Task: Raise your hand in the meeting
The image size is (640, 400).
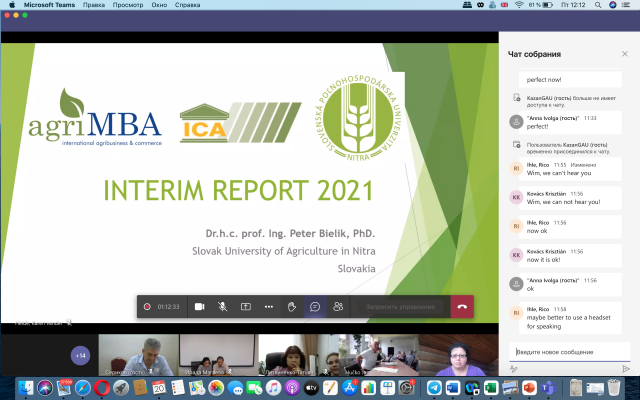Action: (291, 307)
